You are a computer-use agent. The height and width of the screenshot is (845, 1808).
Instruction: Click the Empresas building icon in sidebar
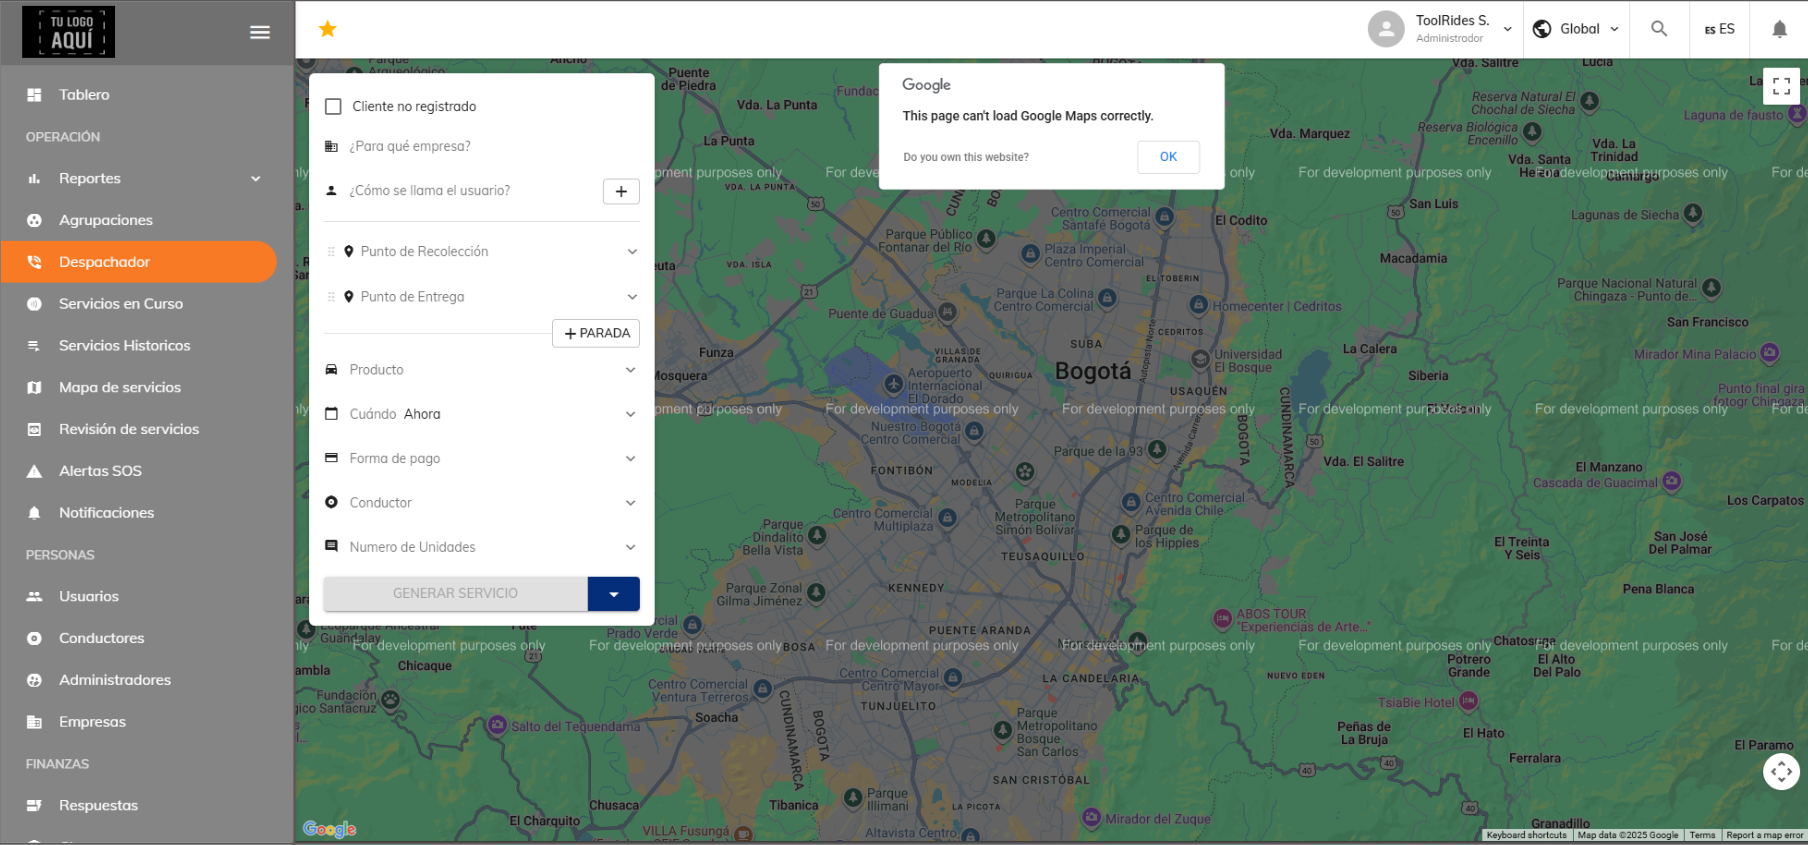pyautogui.click(x=34, y=722)
